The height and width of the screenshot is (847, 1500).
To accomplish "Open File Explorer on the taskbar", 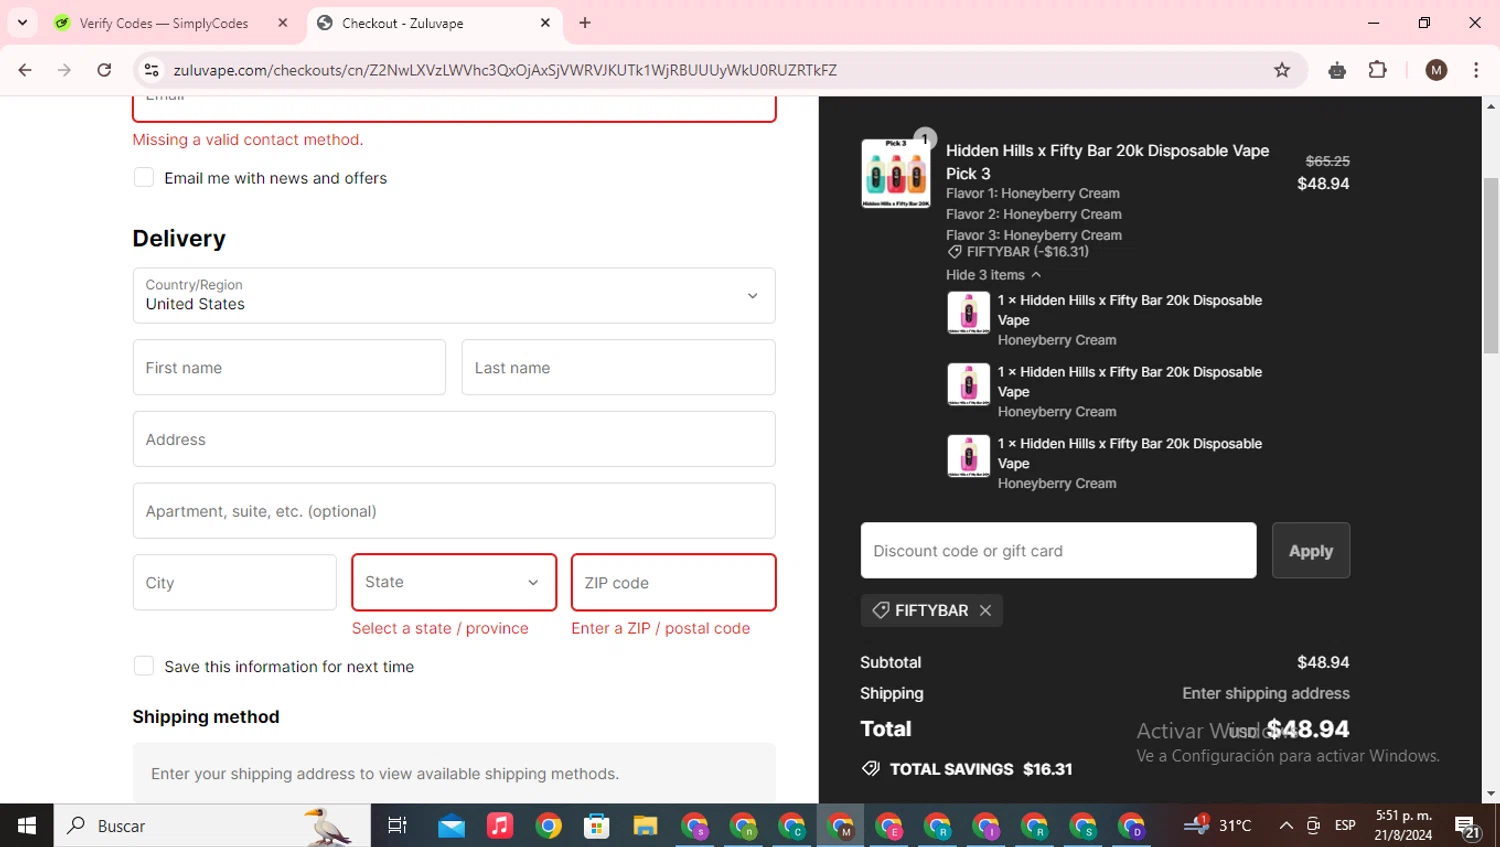I will click(645, 825).
